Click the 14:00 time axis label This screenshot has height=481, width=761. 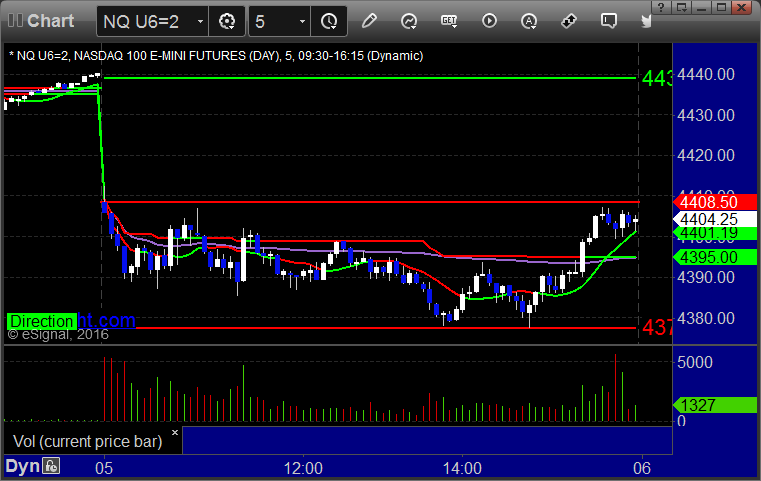(x=462, y=468)
